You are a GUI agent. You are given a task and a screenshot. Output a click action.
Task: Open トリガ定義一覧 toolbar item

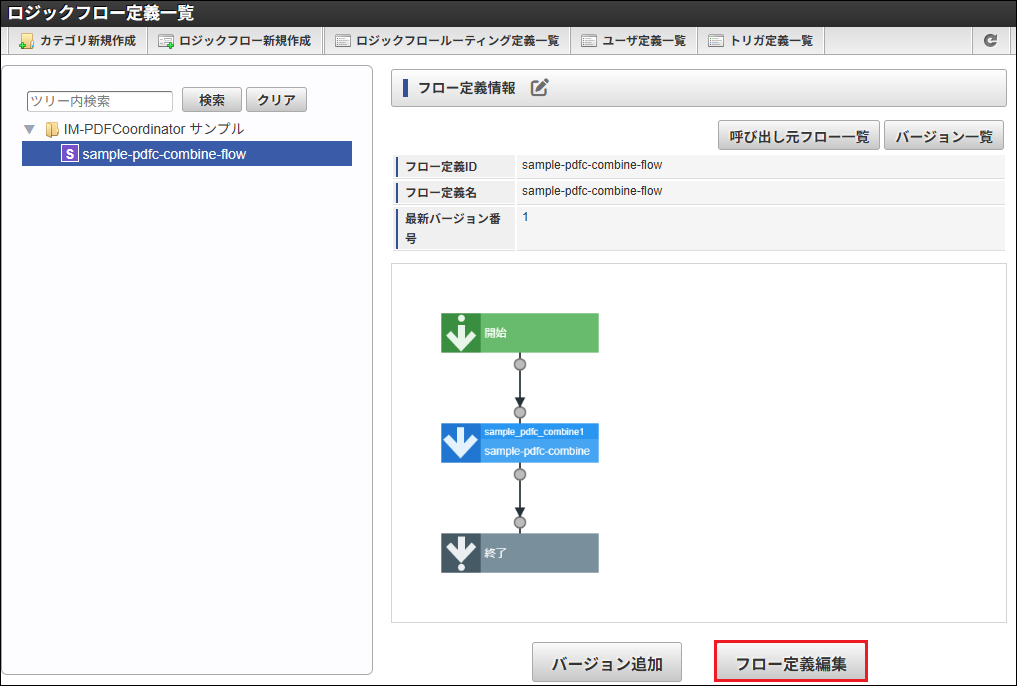point(761,41)
